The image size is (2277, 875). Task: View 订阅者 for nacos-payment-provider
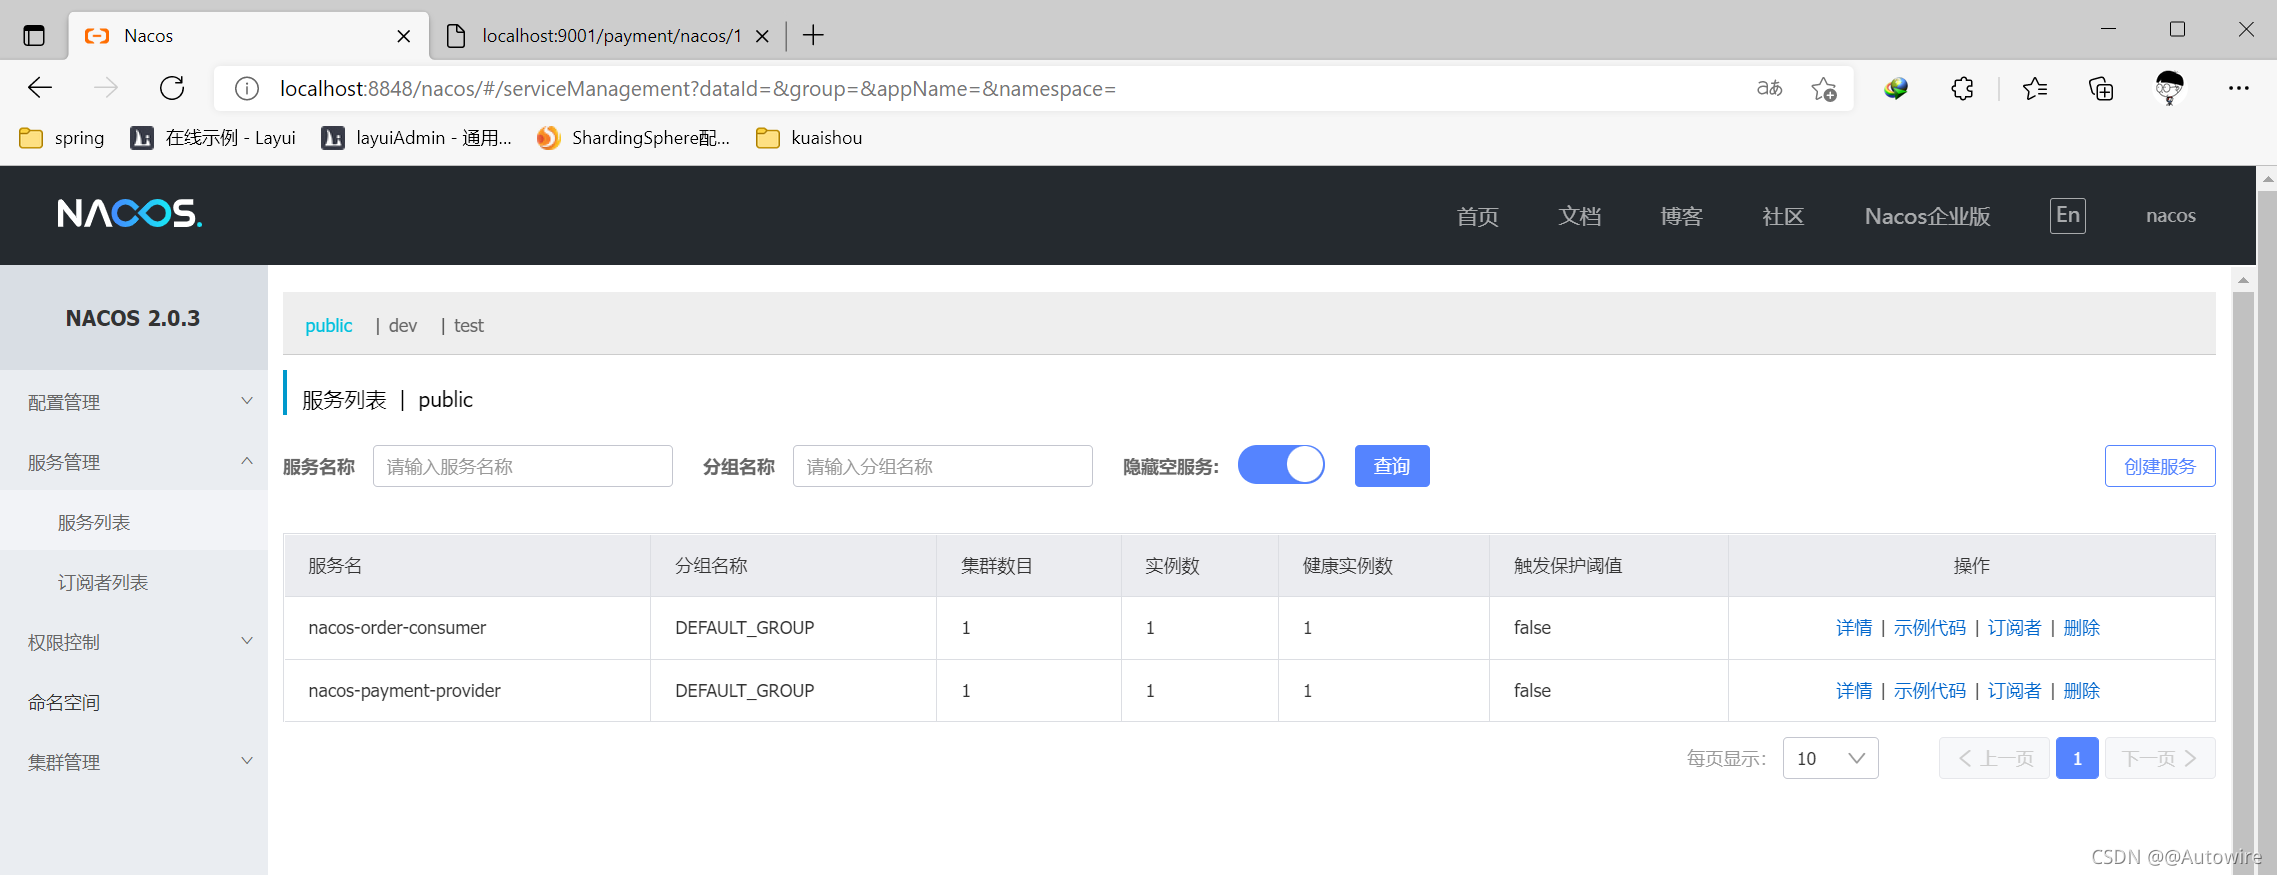pos(2014,691)
